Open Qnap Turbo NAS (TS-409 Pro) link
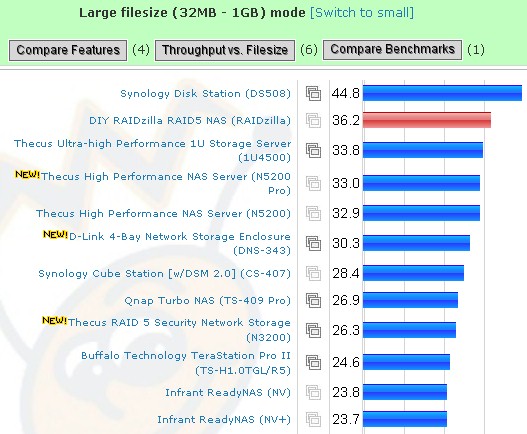 [x=207, y=301]
